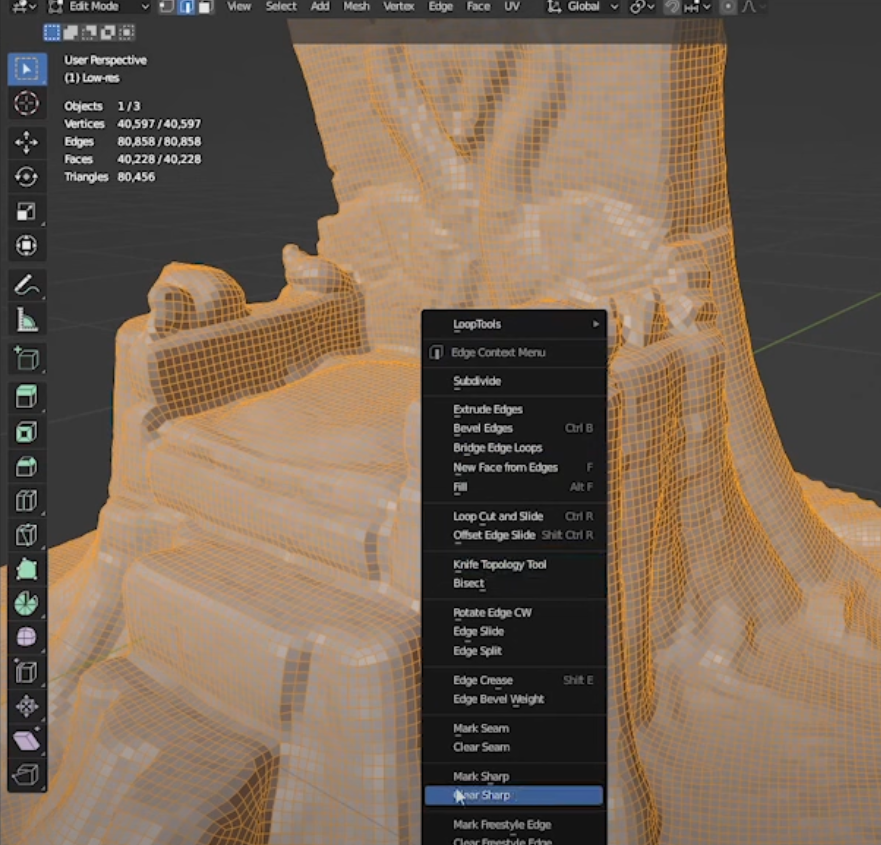Select the Extrude Region tool
This screenshot has width=881, height=845.
[26, 397]
